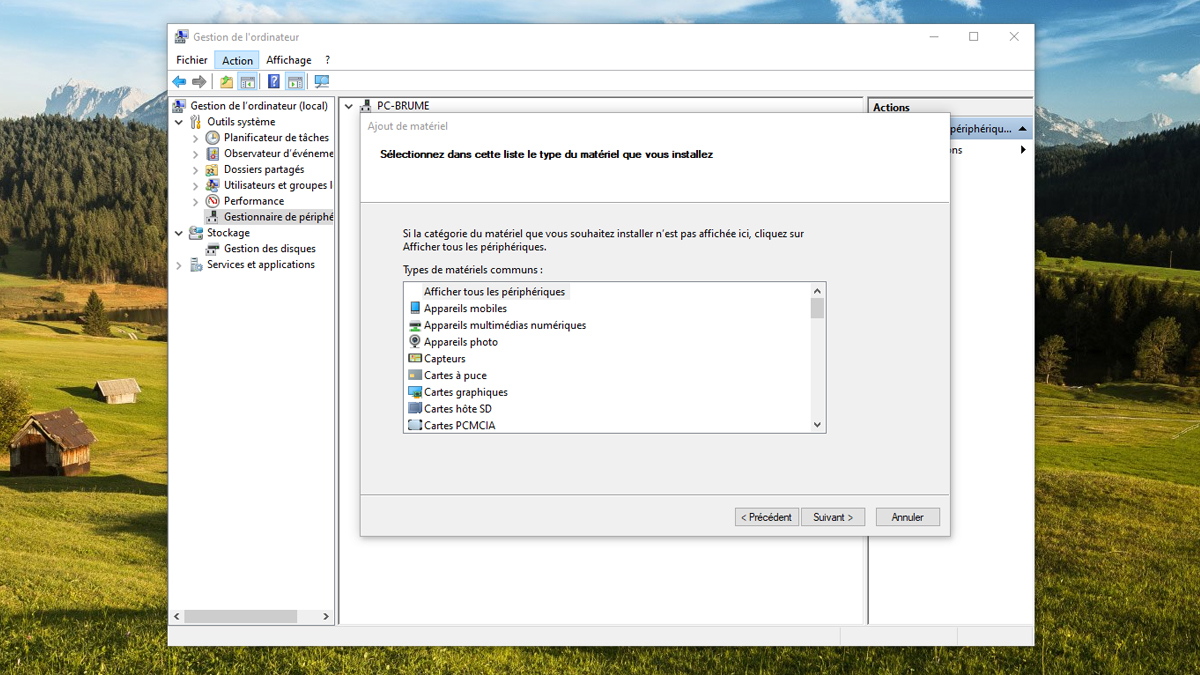Collapse the Stockage tree node

click(180, 233)
